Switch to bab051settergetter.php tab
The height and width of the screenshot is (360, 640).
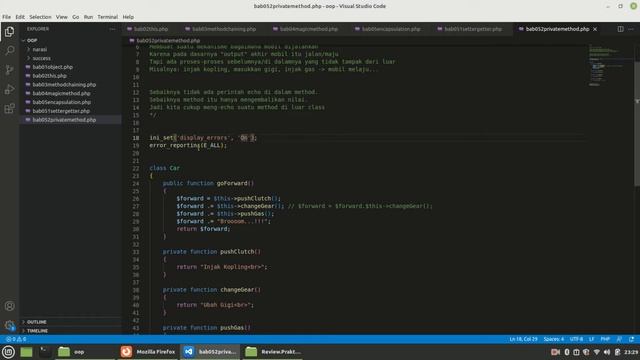tap(473, 29)
